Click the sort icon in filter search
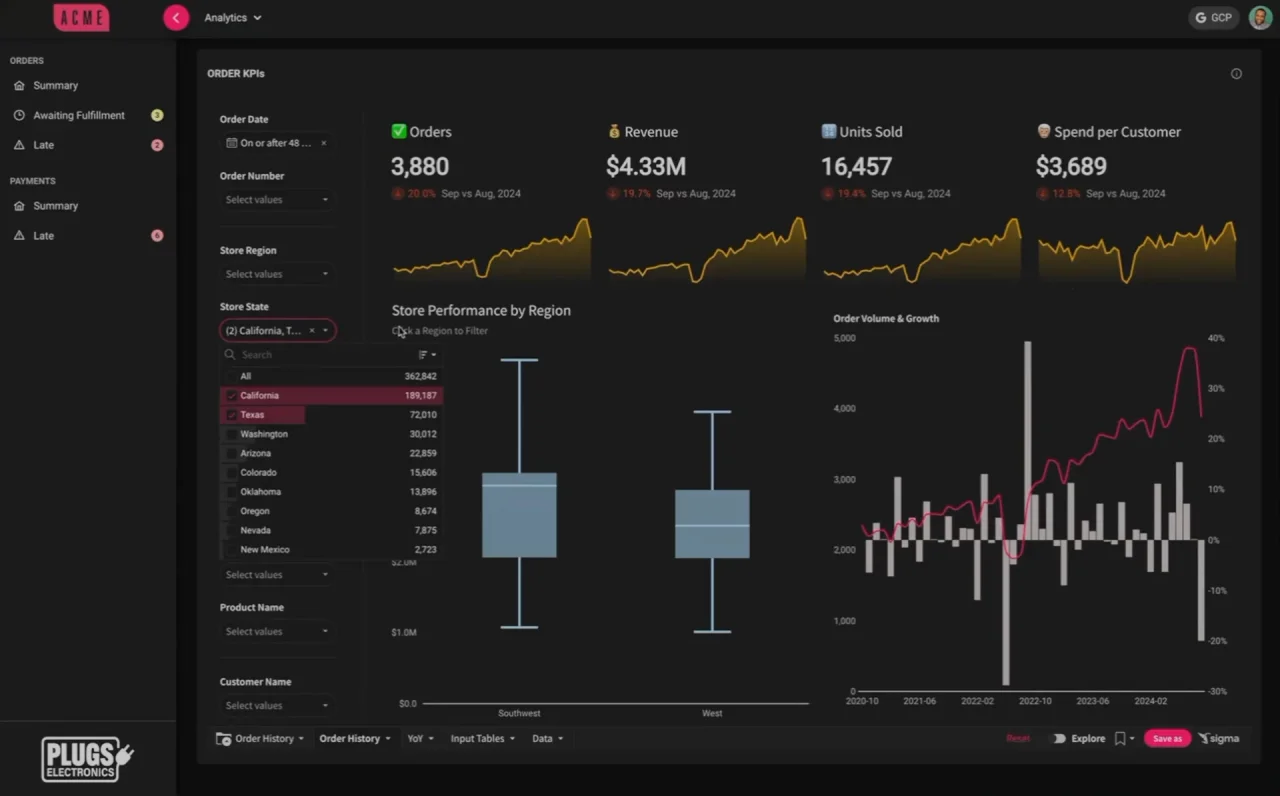This screenshot has width=1280, height=796. pos(426,355)
